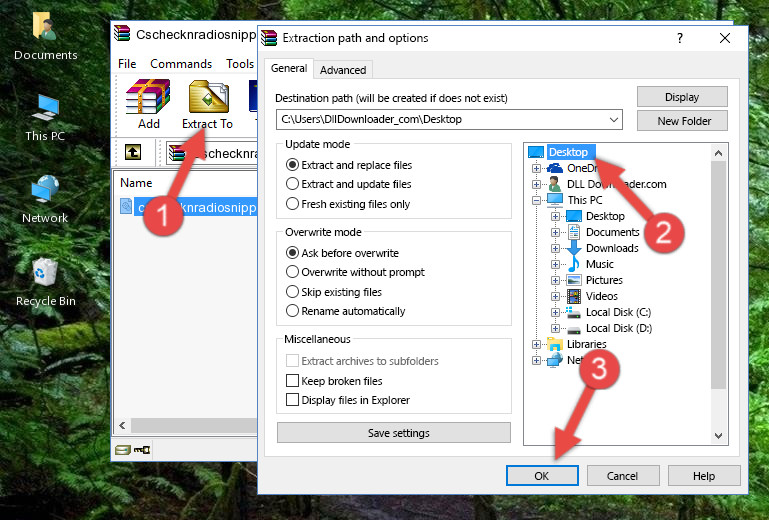Expand the Libraries tree node
Image resolution: width=769 pixels, height=520 pixels.
tap(537, 344)
